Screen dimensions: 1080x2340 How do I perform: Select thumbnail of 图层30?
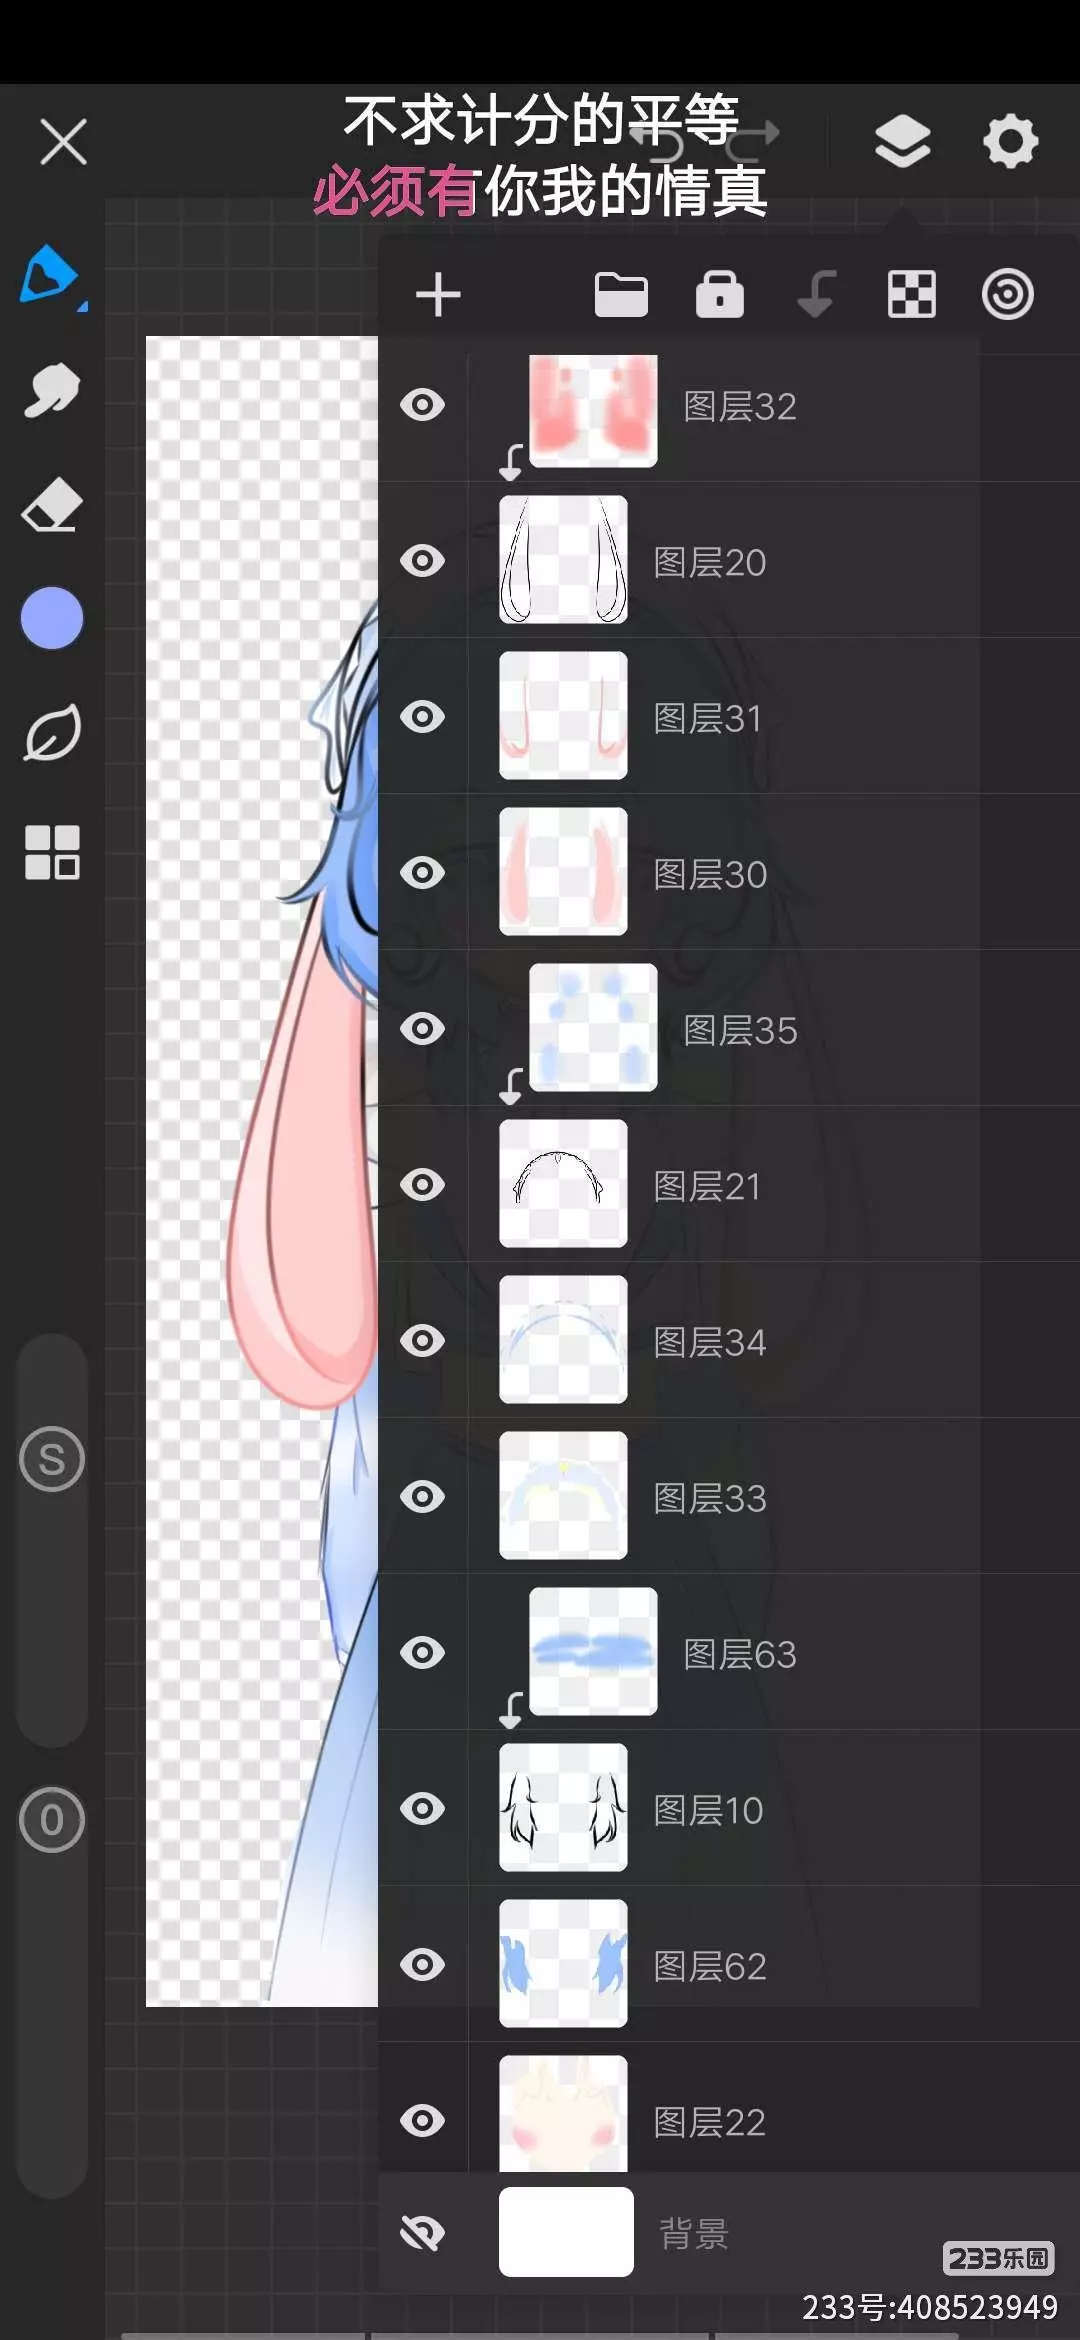pyautogui.click(x=563, y=872)
